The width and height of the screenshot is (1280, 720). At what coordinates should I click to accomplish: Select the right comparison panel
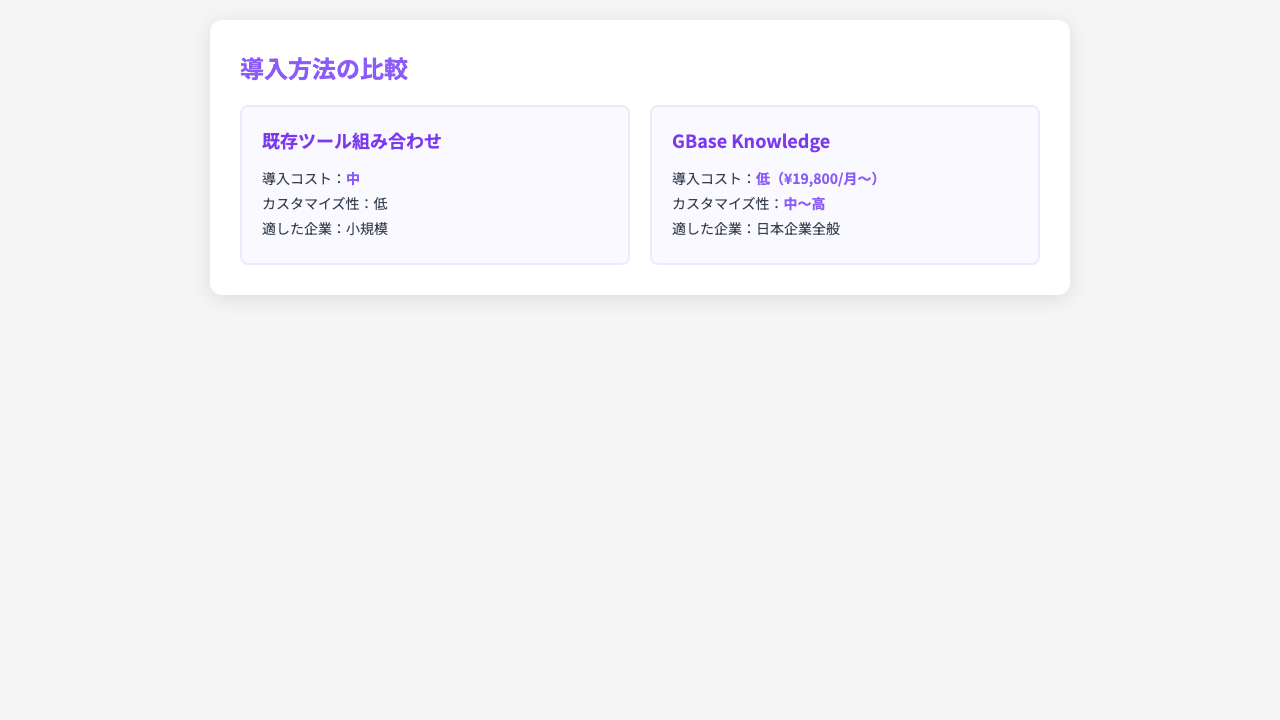click(845, 185)
